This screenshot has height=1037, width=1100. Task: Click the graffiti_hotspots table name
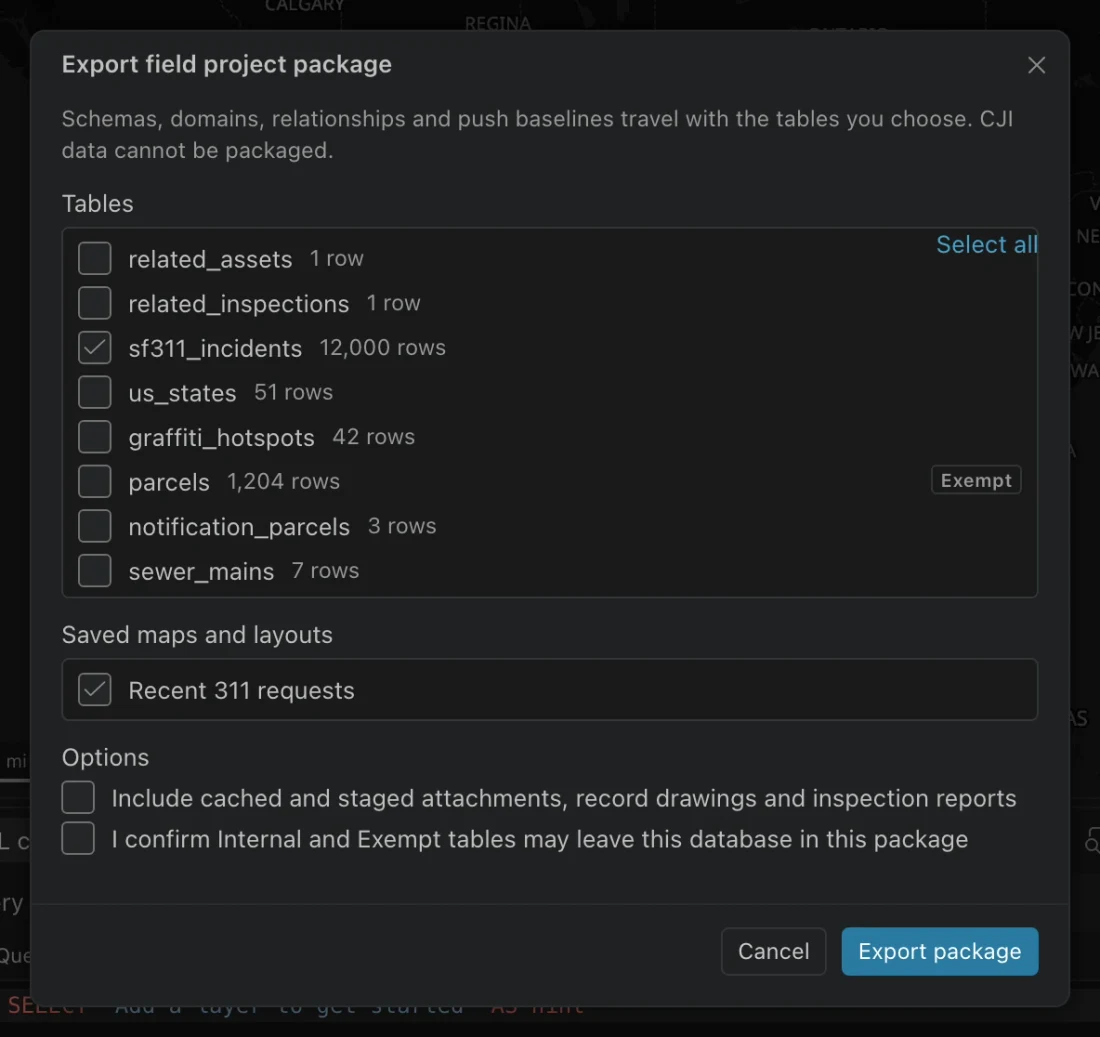[222, 438]
